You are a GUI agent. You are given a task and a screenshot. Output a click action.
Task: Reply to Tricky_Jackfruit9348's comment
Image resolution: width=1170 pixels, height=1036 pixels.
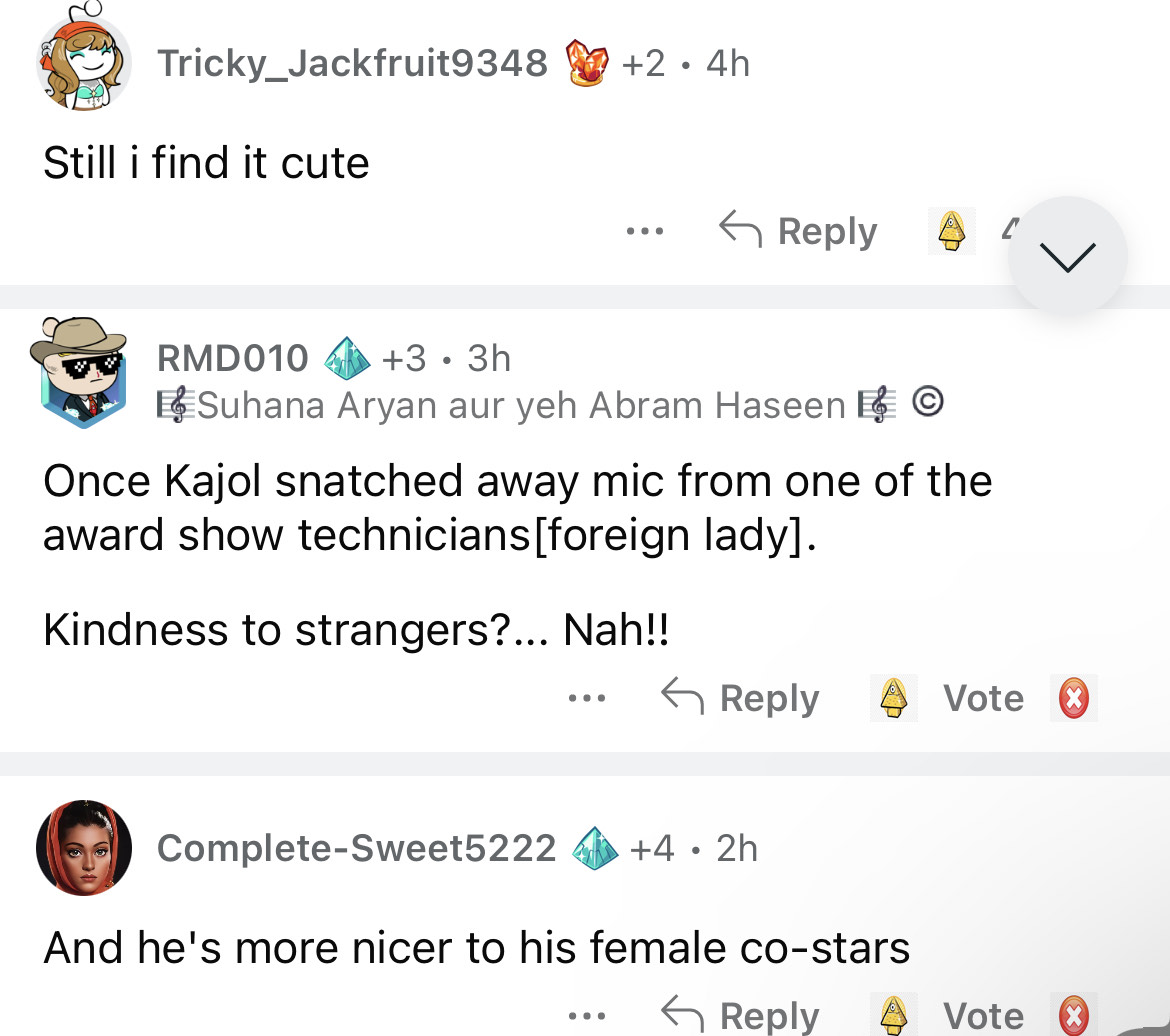(x=799, y=232)
